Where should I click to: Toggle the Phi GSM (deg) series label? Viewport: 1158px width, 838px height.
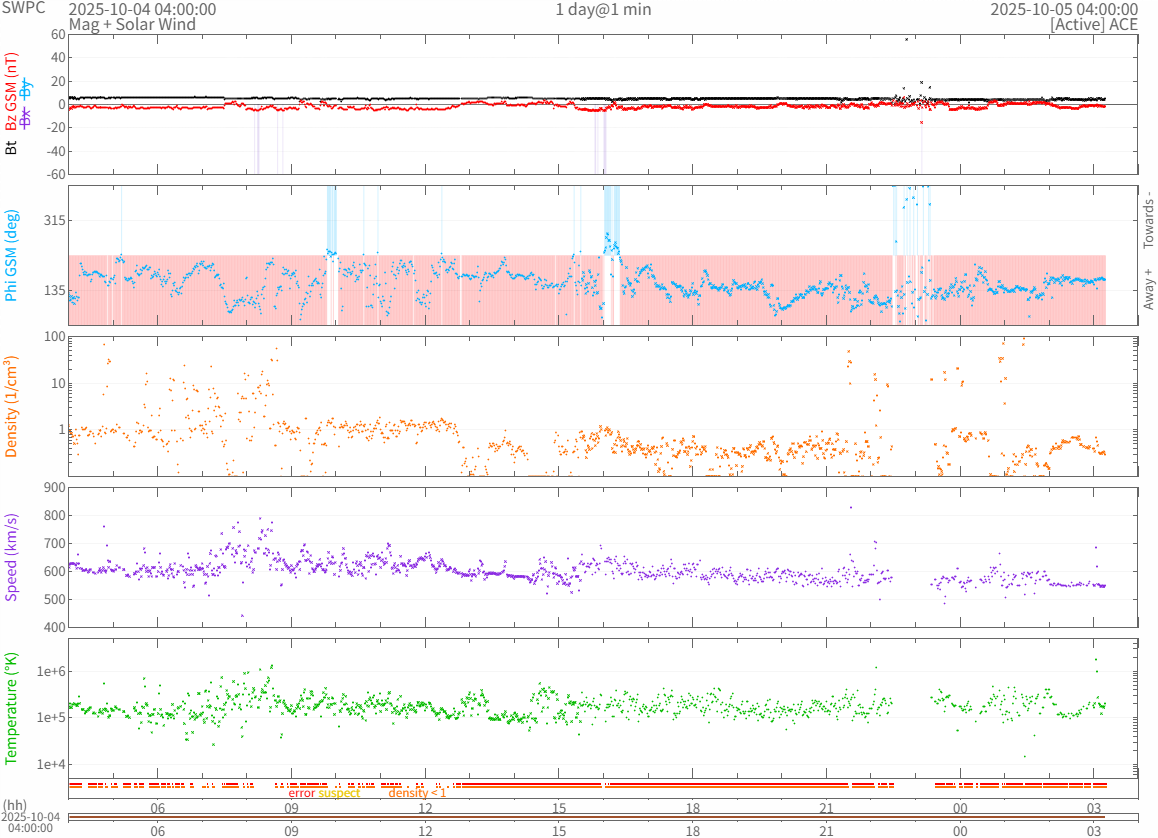pos(12,255)
